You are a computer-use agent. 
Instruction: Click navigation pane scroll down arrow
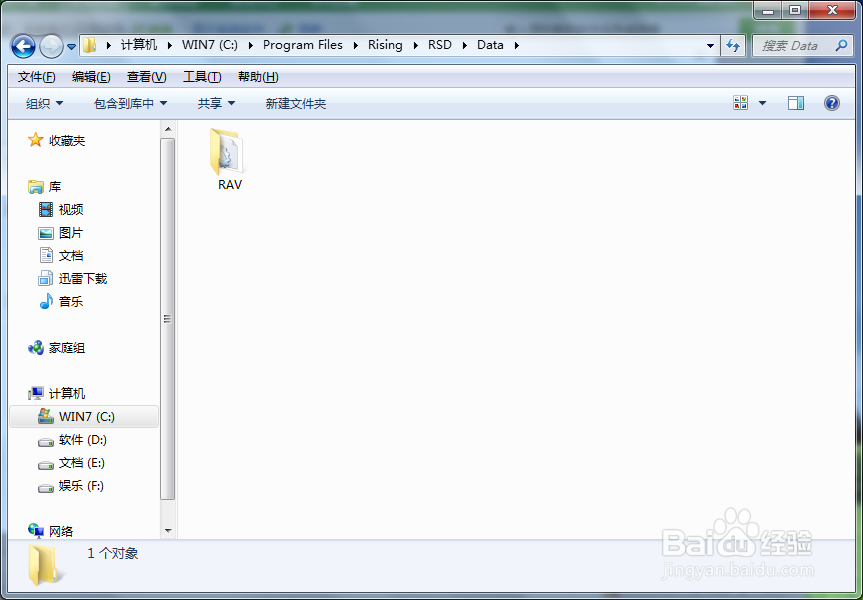point(168,531)
